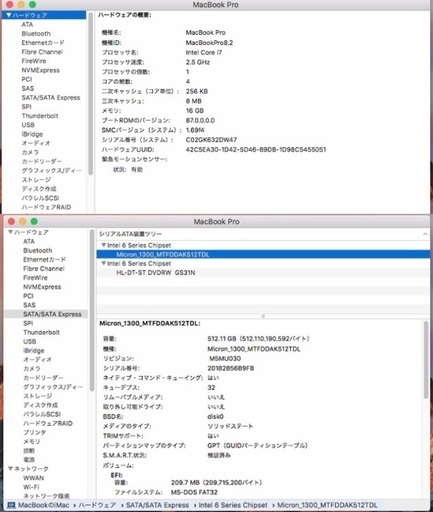Select ATA in top window sidebar

click(x=27, y=25)
